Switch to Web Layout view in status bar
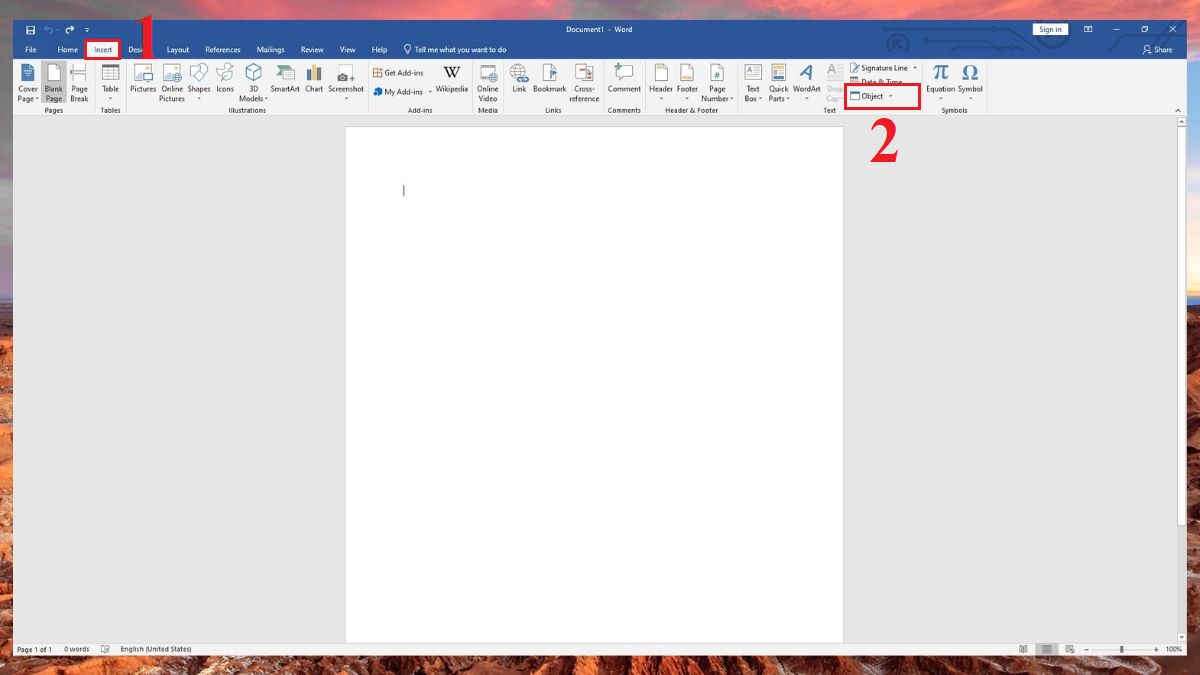The height and width of the screenshot is (675, 1200). [x=1069, y=649]
